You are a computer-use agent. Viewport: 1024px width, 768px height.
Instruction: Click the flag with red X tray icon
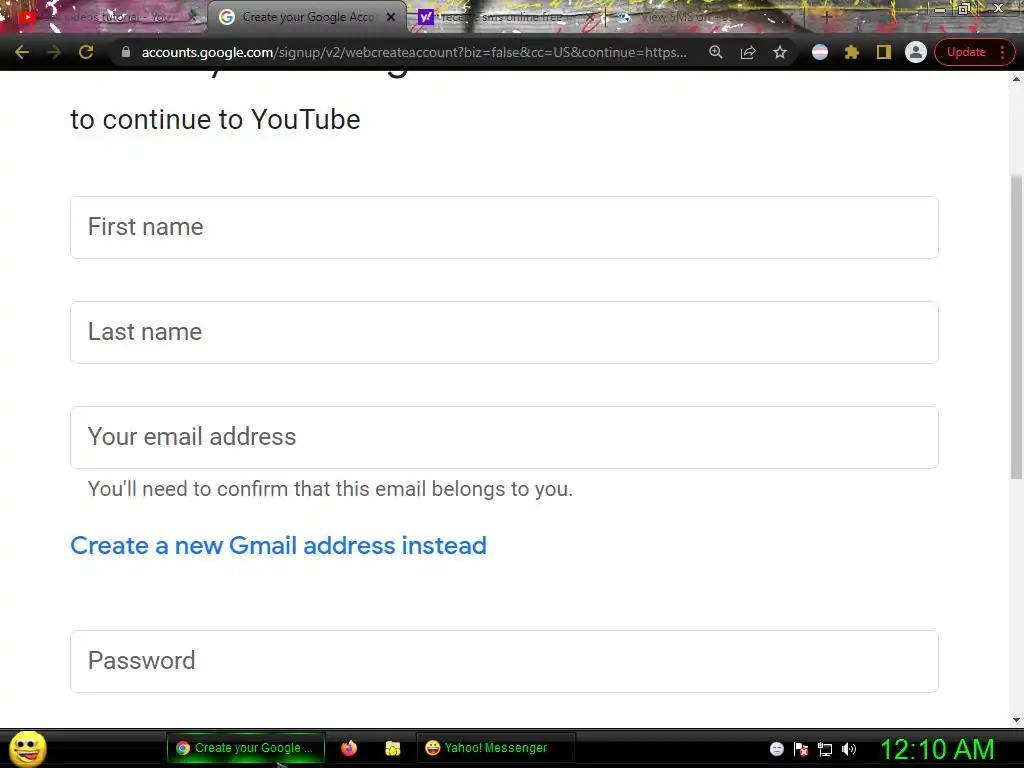coord(801,749)
